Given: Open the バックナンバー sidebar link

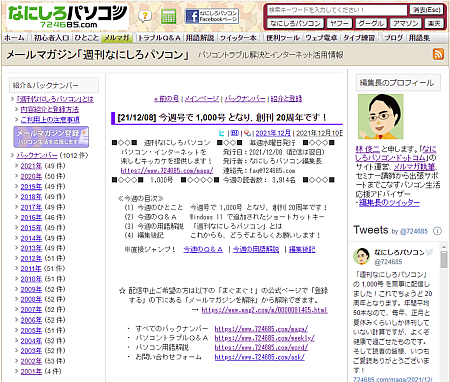Looking at the screenshot, I should click(x=37, y=155).
